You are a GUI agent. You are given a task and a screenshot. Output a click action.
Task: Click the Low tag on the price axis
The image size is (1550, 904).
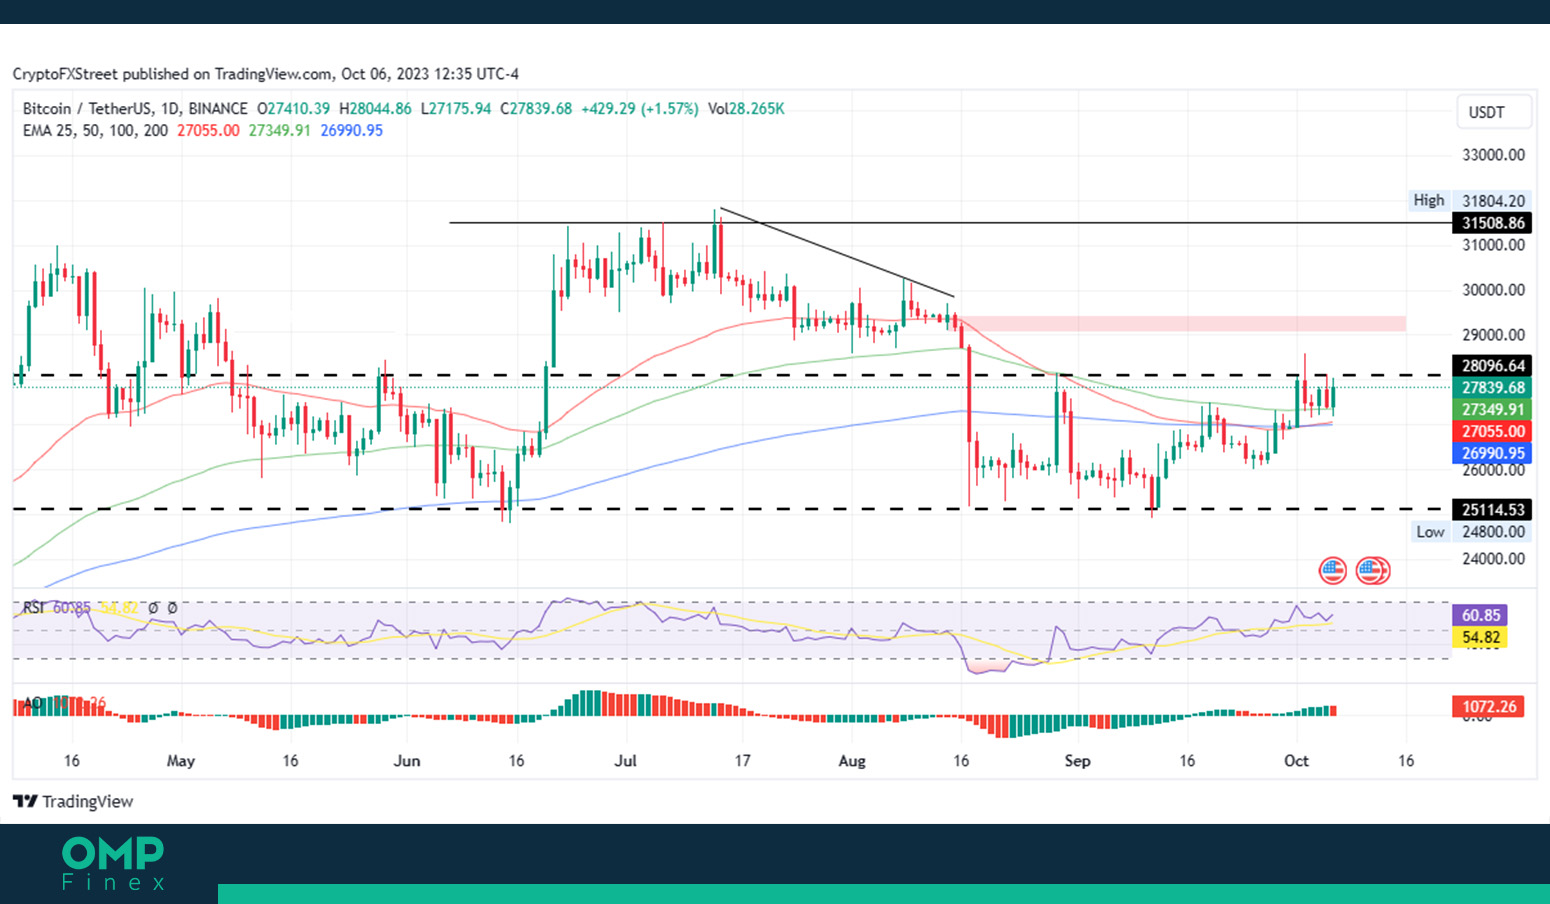[x=1430, y=532]
